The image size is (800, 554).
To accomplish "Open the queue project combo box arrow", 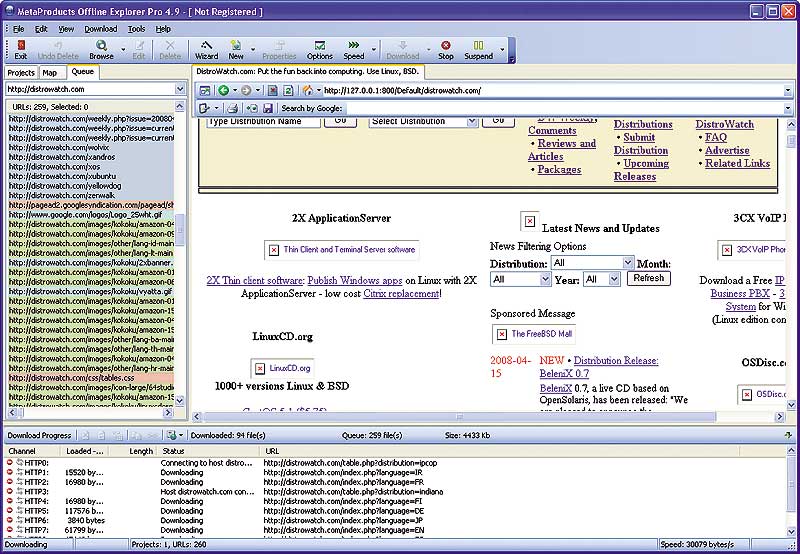I will pos(180,89).
